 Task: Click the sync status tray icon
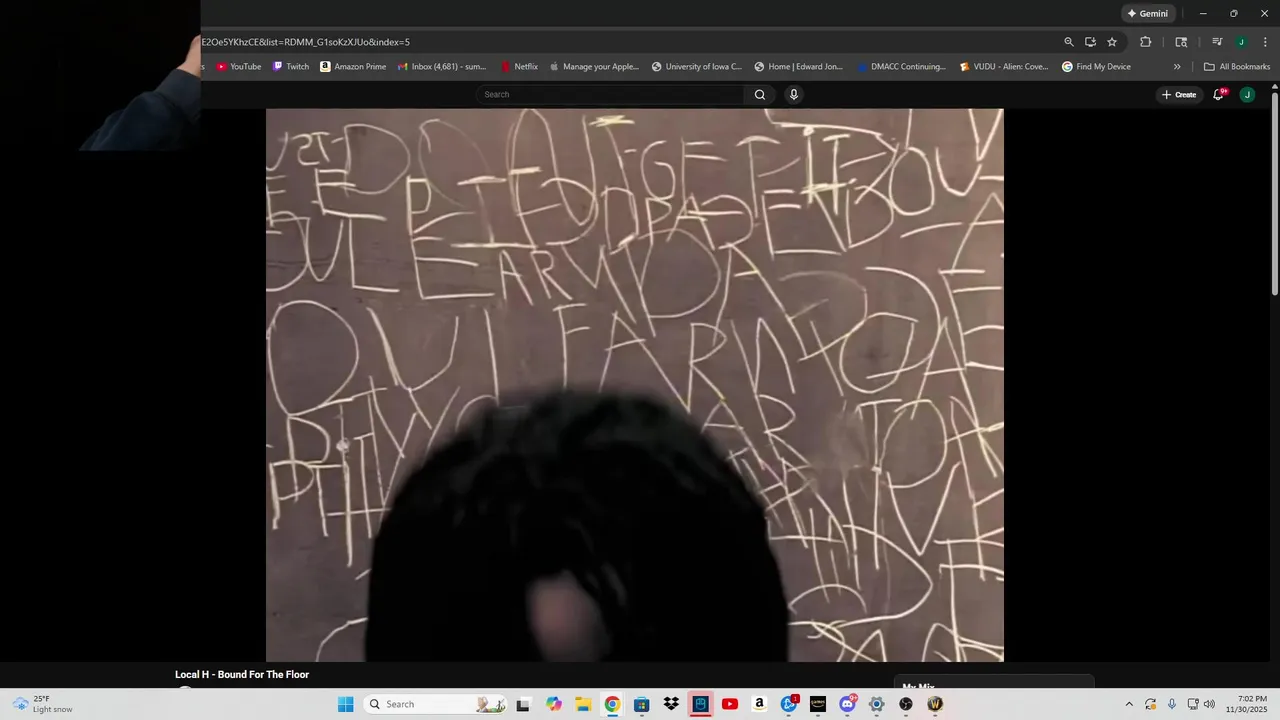pos(1151,704)
